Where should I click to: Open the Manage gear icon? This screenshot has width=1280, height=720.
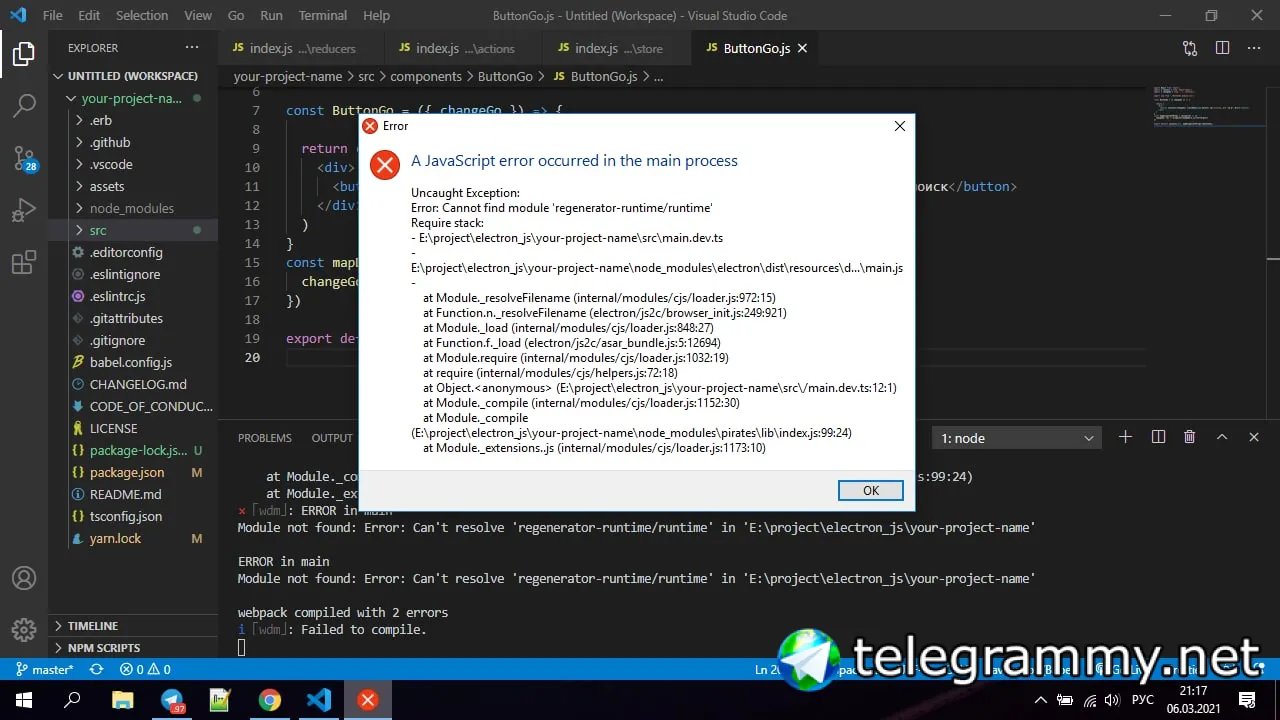[24, 630]
